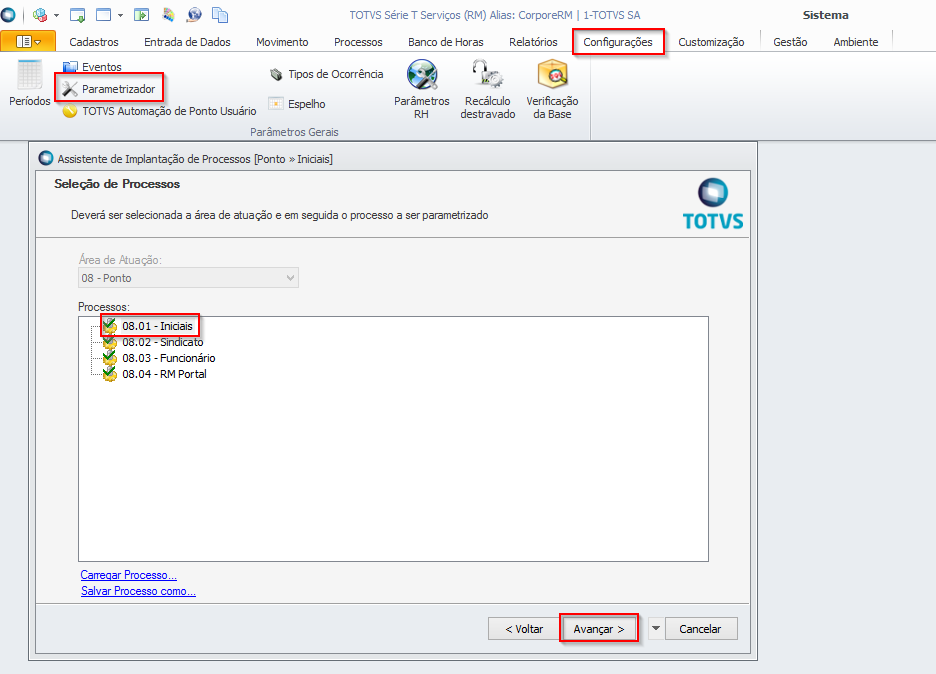The image size is (936, 674).
Task: Click the copy documents icon
Action: point(220,14)
